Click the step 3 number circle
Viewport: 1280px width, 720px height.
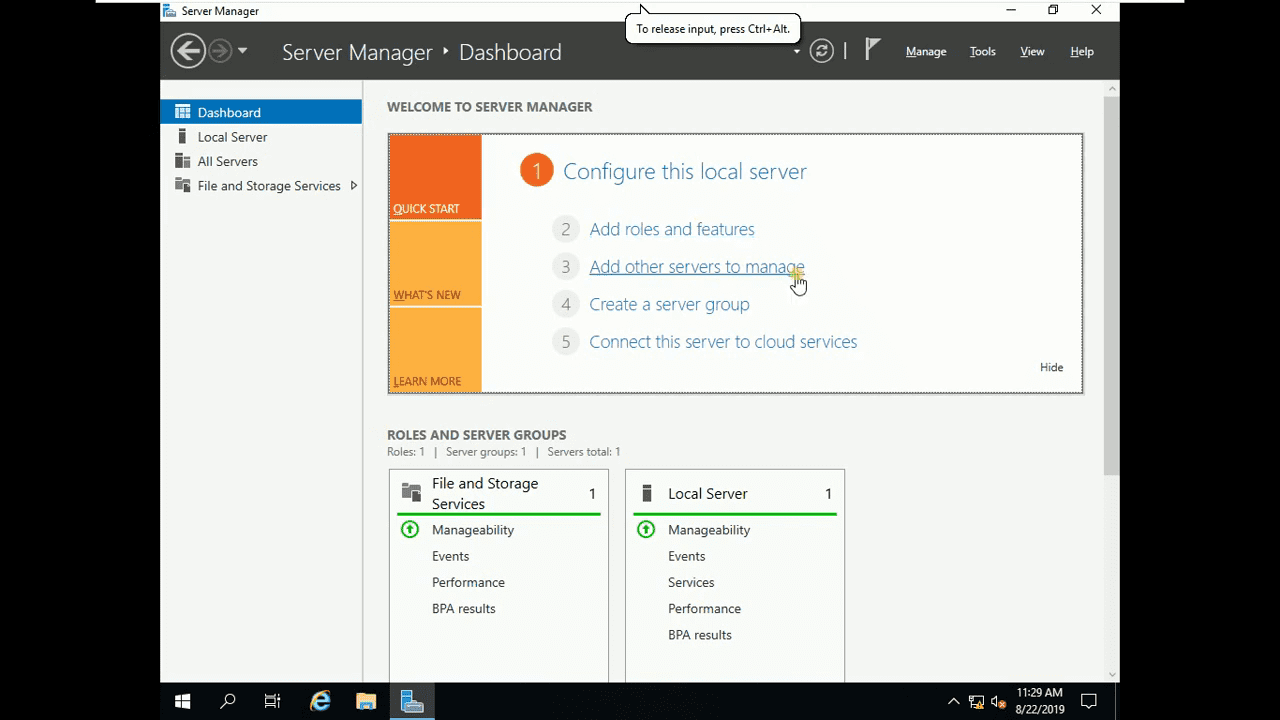[565, 267]
